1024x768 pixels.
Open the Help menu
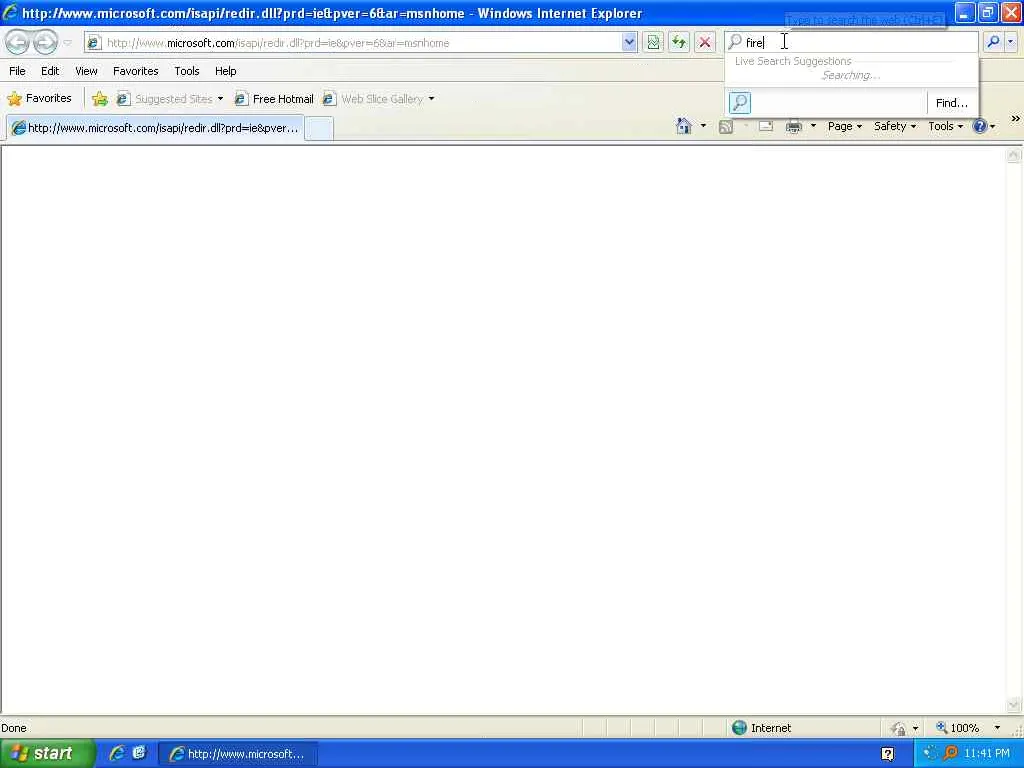pos(225,71)
